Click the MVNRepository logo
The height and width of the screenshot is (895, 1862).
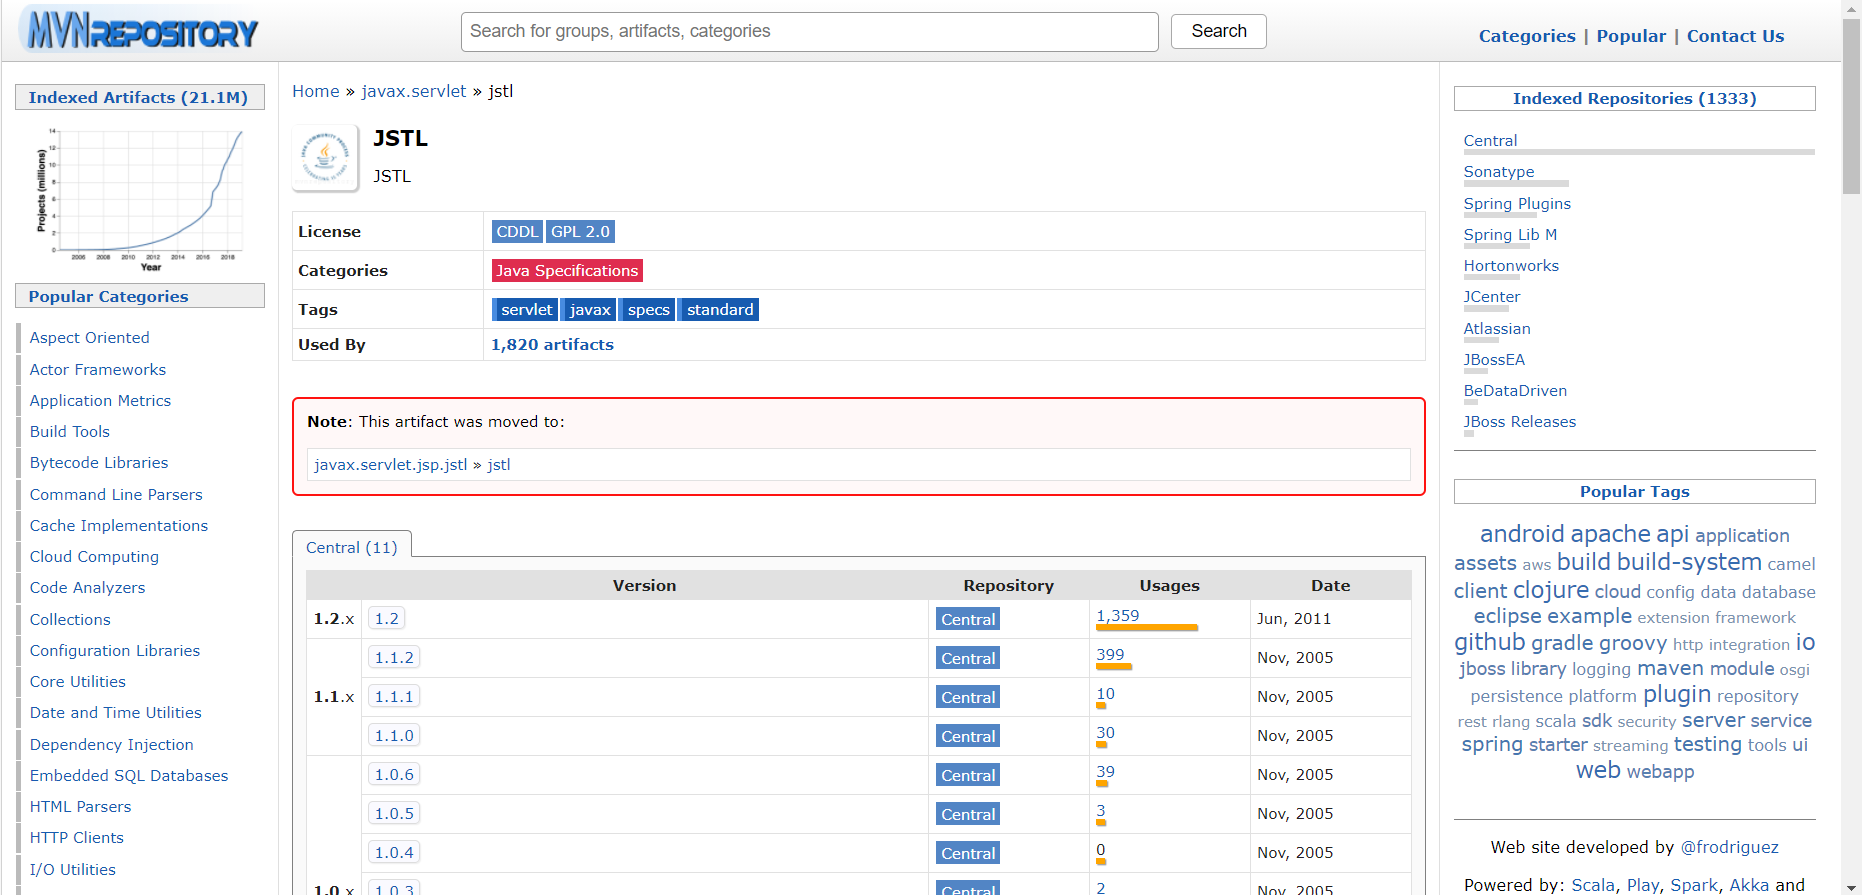[141, 31]
